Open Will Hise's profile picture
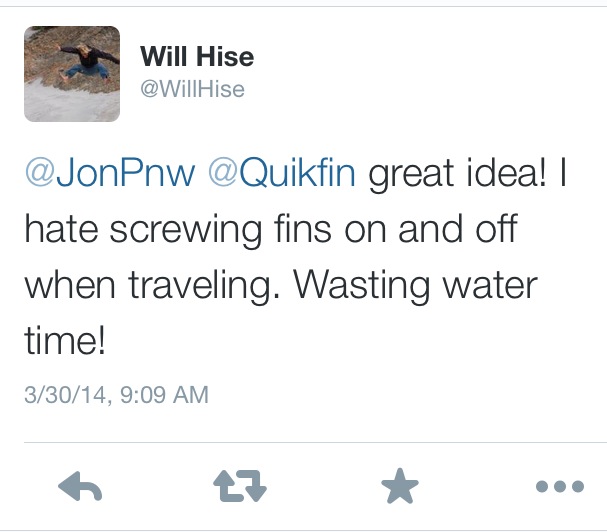Screen dimensions: 607x532 pos(72,74)
